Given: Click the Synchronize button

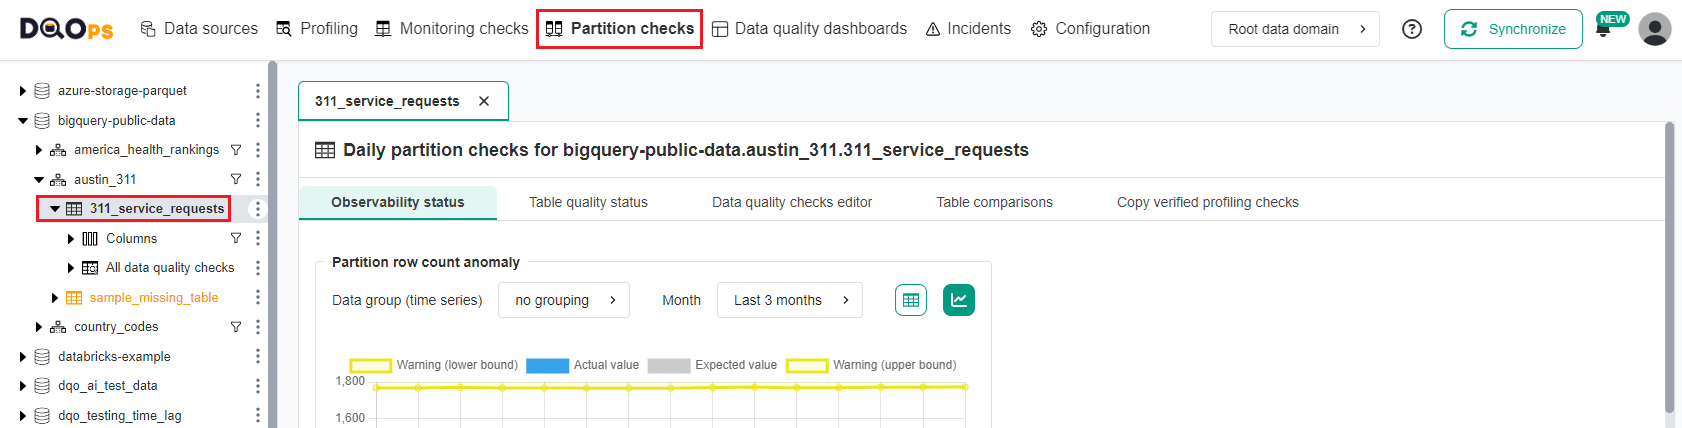Looking at the screenshot, I should [1513, 29].
